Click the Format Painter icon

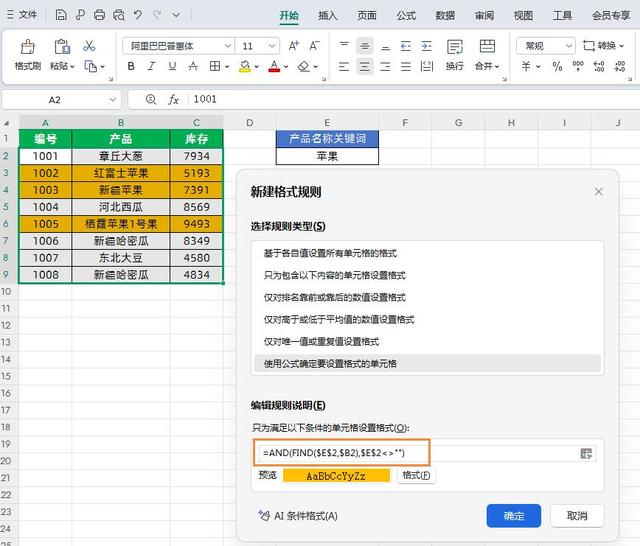pyautogui.click(x=28, y=47)
